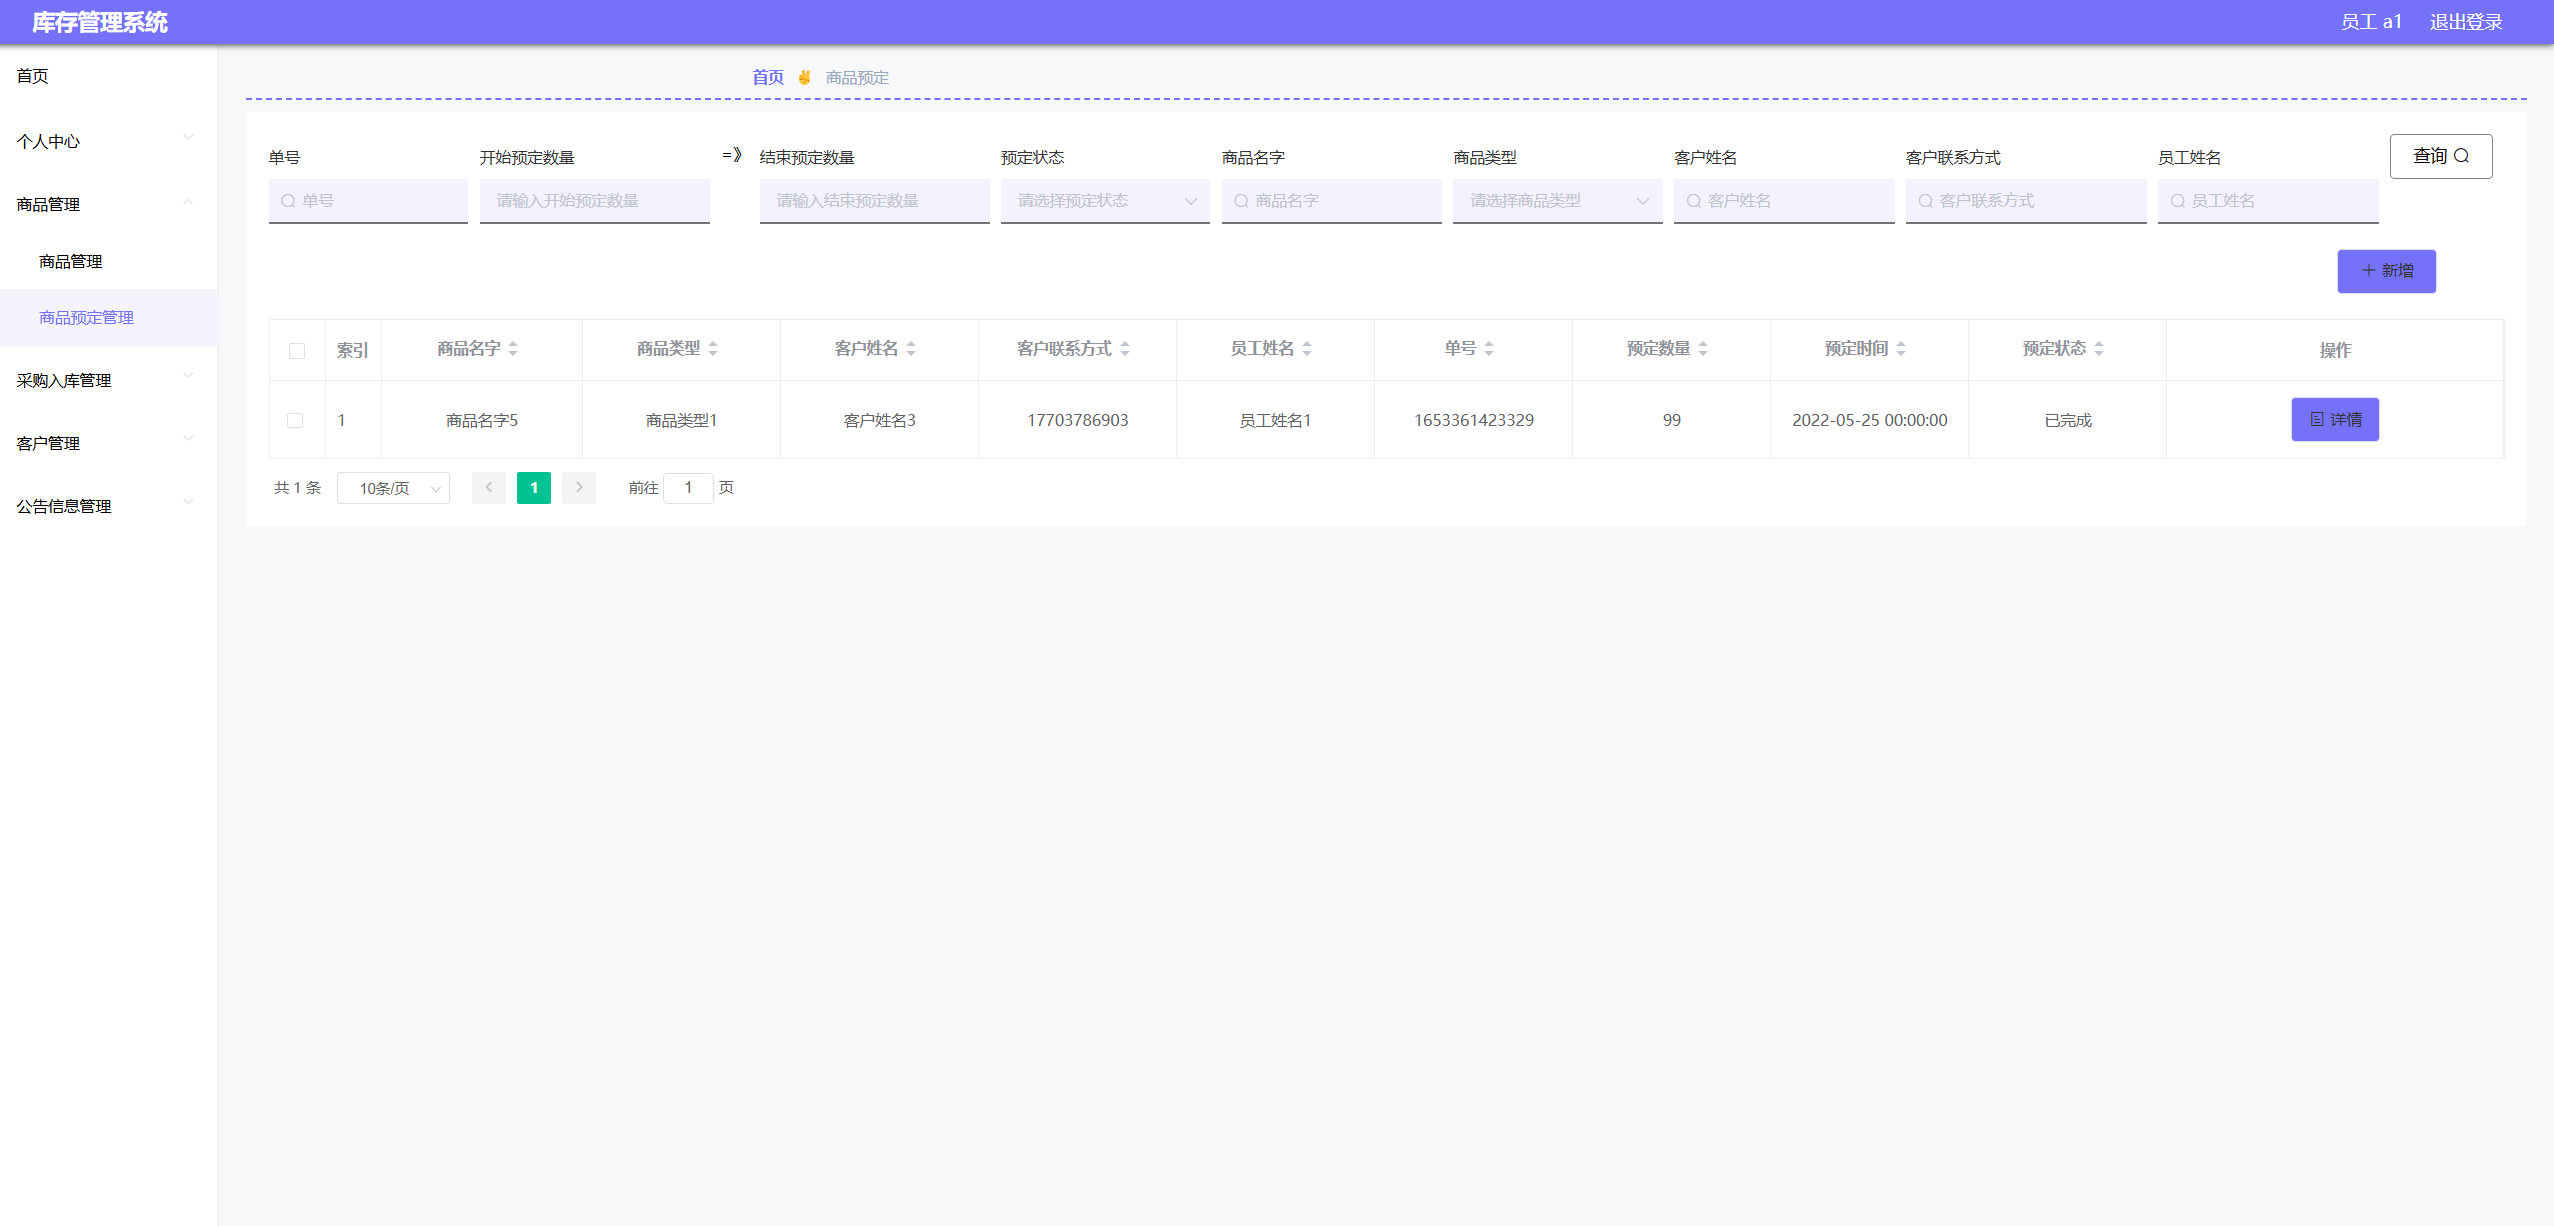Sort table by 预定时间 column arrows

tap(1901, 349)
